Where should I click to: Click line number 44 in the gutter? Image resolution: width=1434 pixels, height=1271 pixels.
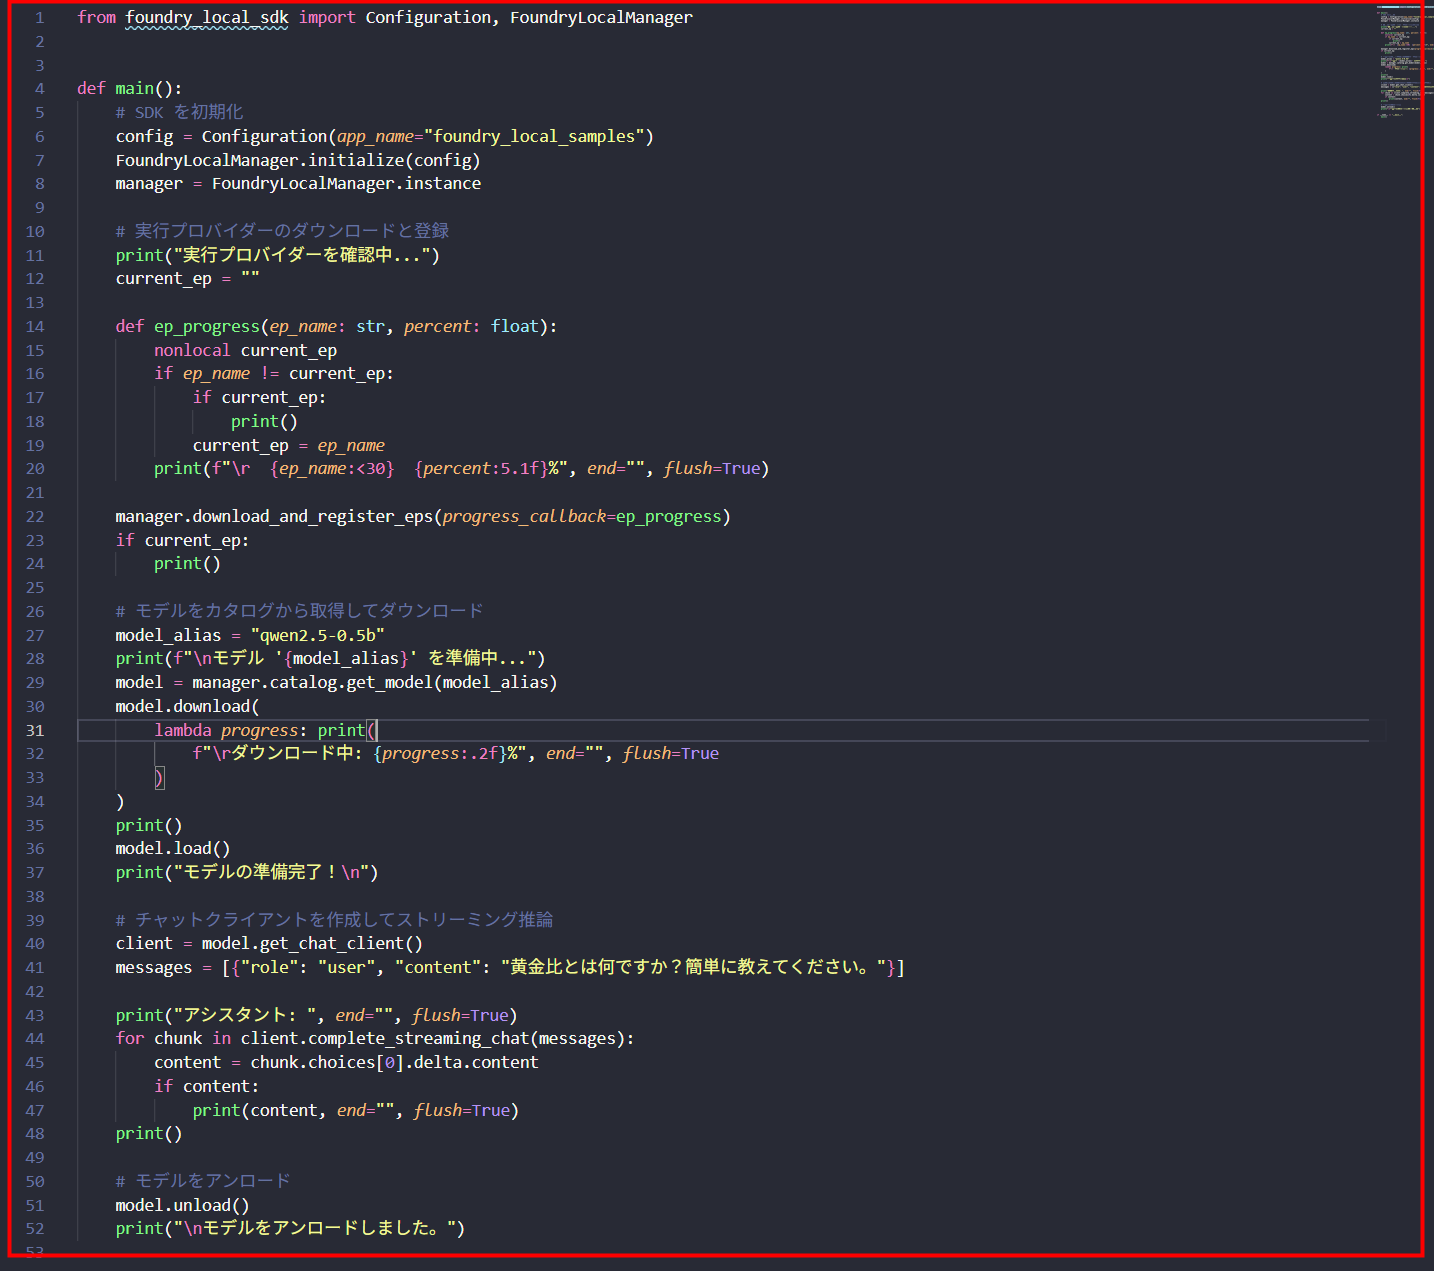(x=35, y=1038)
